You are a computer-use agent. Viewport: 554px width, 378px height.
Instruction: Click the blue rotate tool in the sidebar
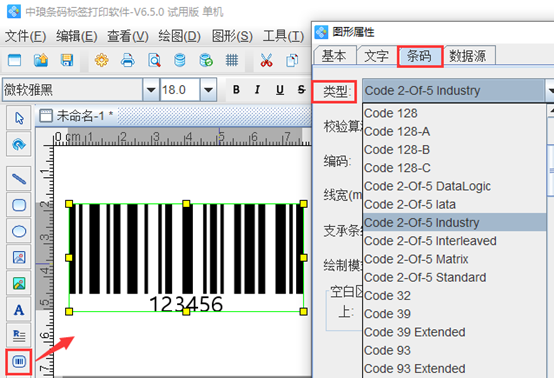click(19, 144)
